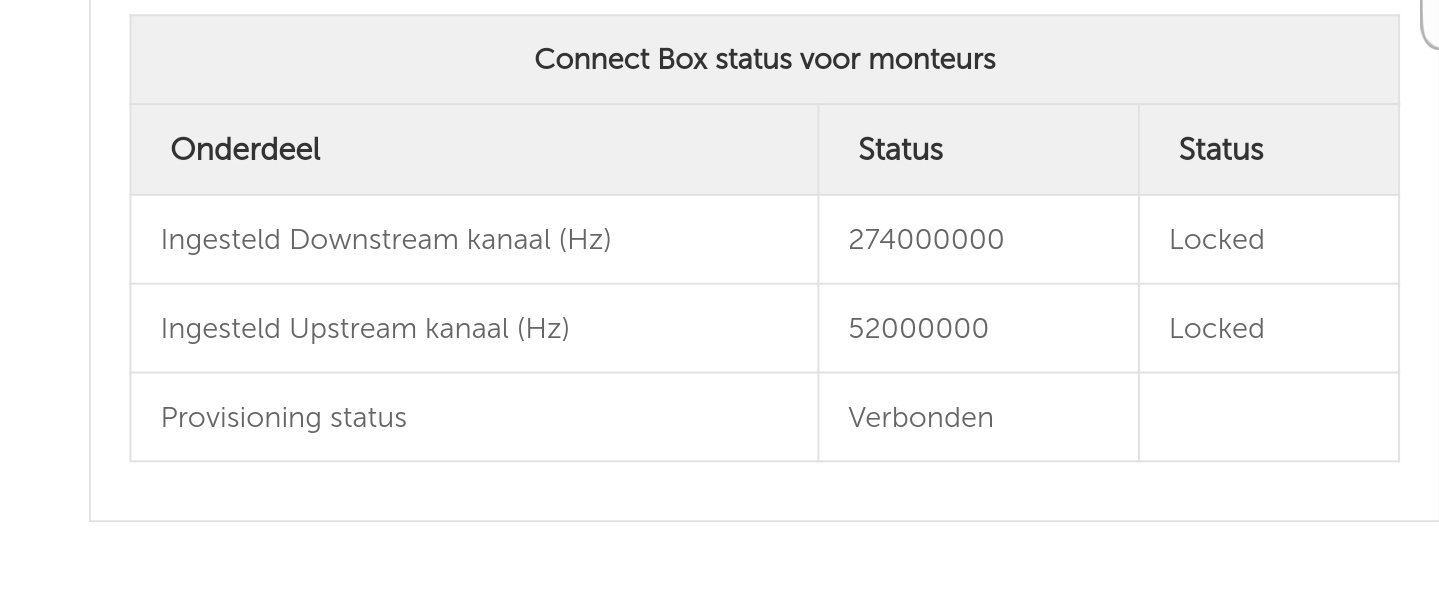
Task: Select the 'Provisioning status' row label
Action: click(x=284, y=418)
